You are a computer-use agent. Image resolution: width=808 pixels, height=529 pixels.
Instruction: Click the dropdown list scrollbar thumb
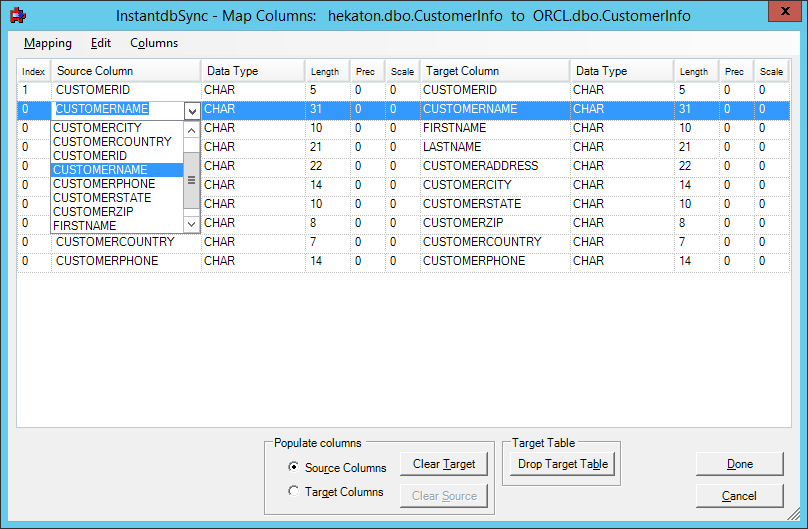(x=191, y=180)
